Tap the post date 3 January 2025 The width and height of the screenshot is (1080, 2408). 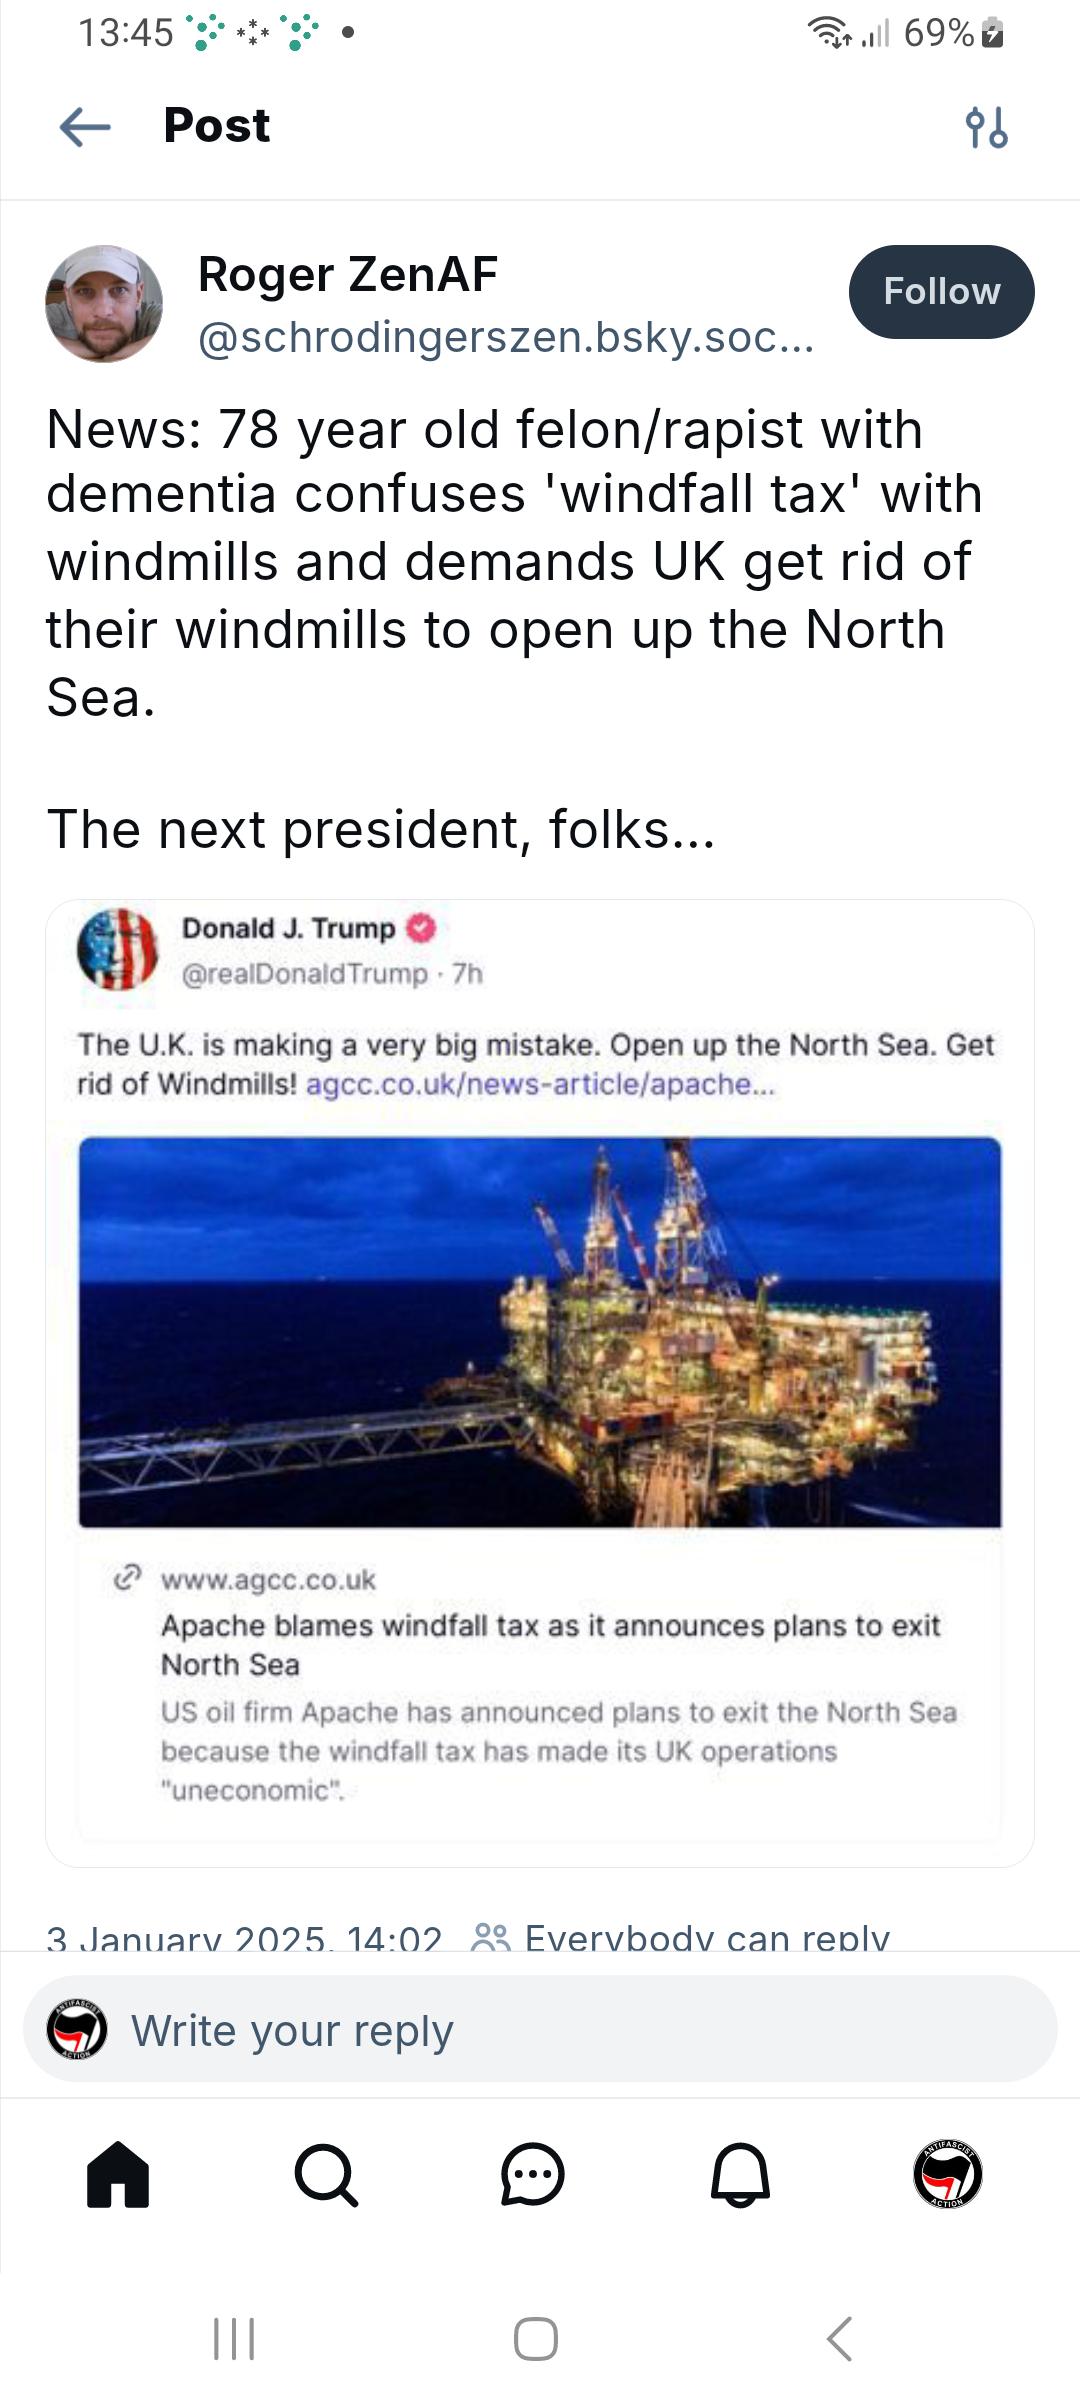tap(244, 1937)
